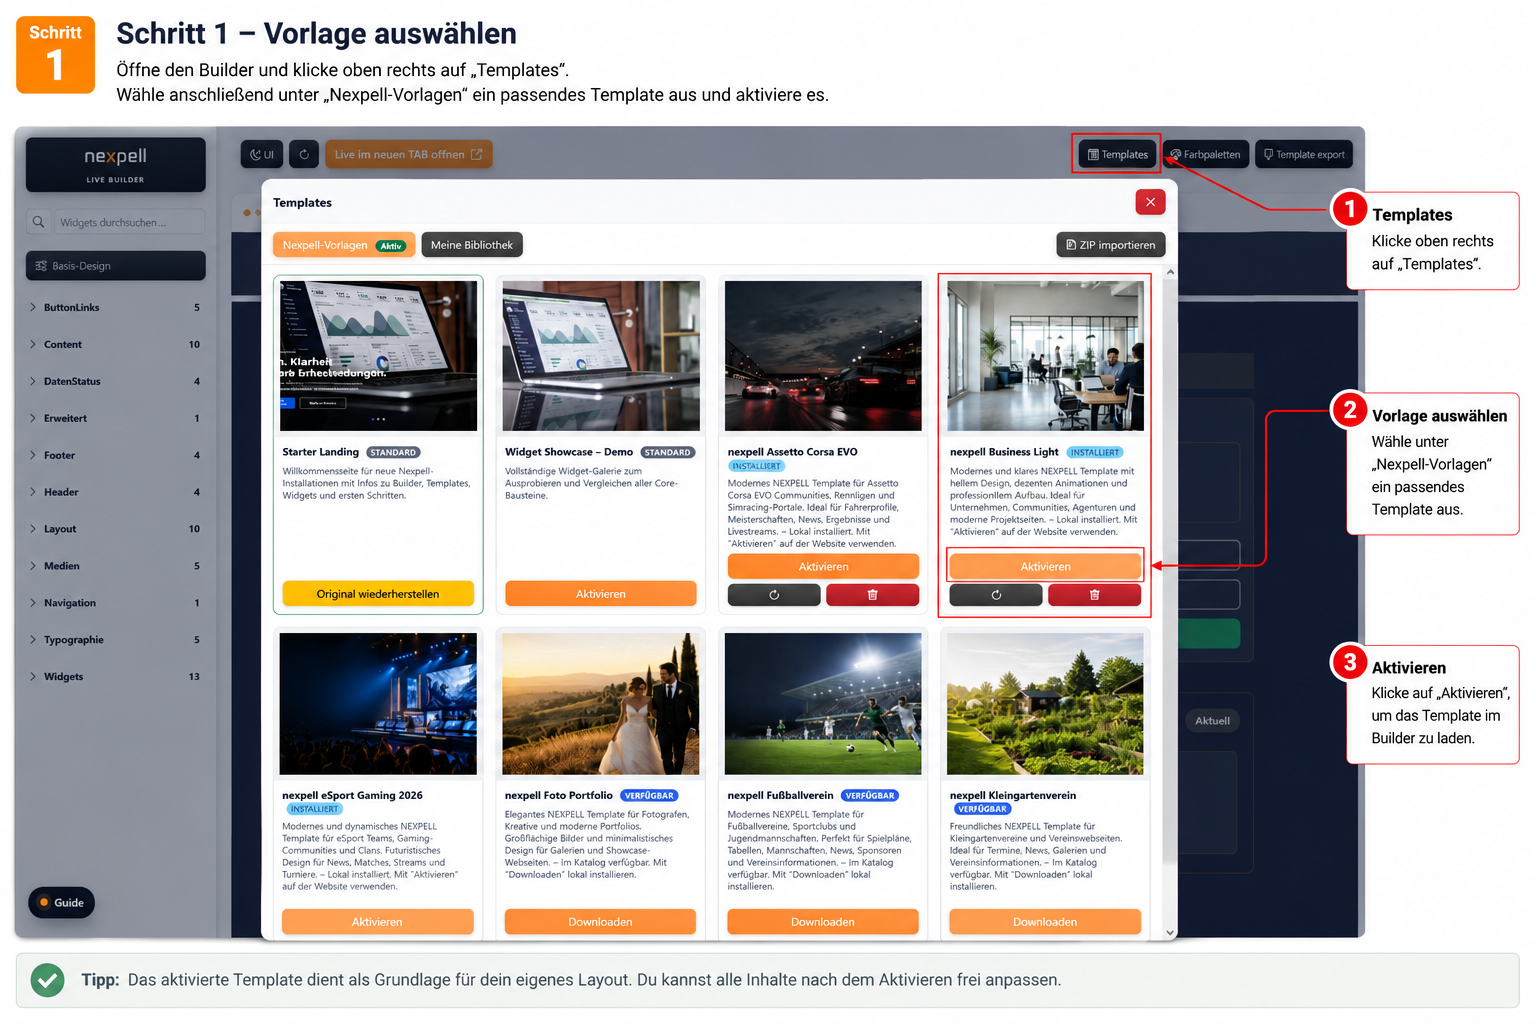Click the search magnifier icon in sidebar
This screenshot has width=1536, height=1024.
point(38,222)
